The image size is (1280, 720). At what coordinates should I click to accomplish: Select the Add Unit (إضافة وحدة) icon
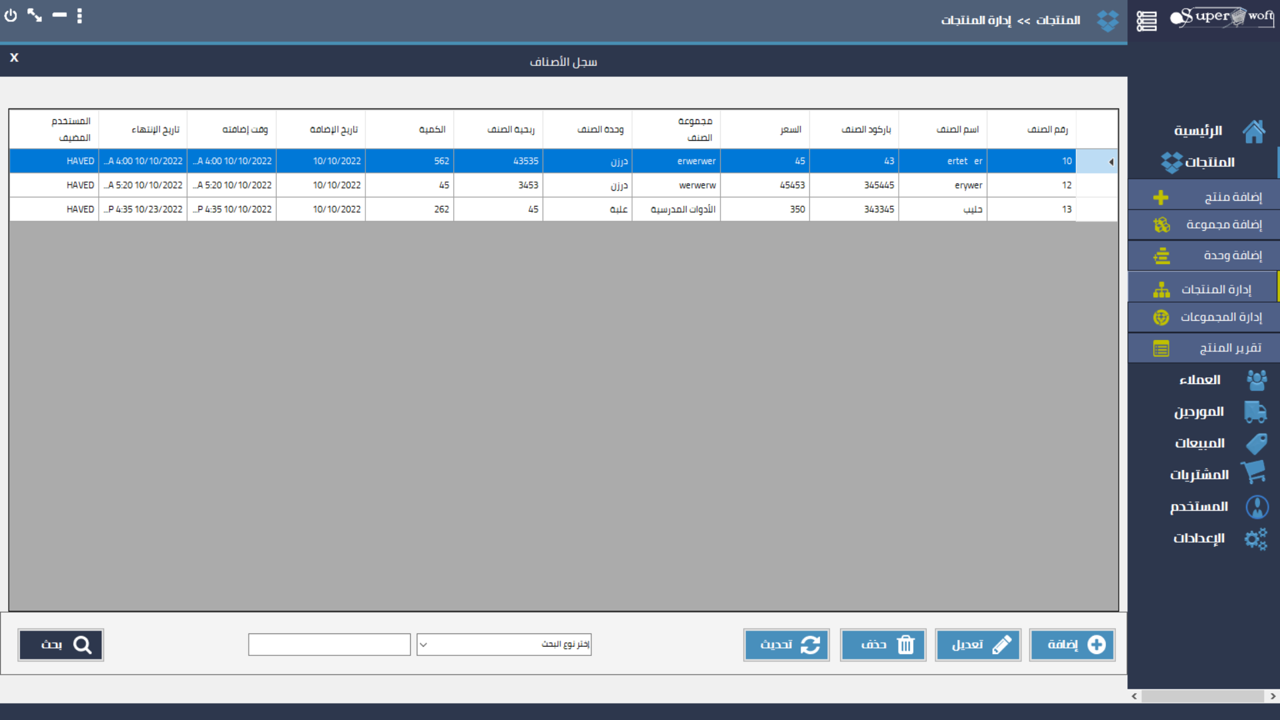1160,255
